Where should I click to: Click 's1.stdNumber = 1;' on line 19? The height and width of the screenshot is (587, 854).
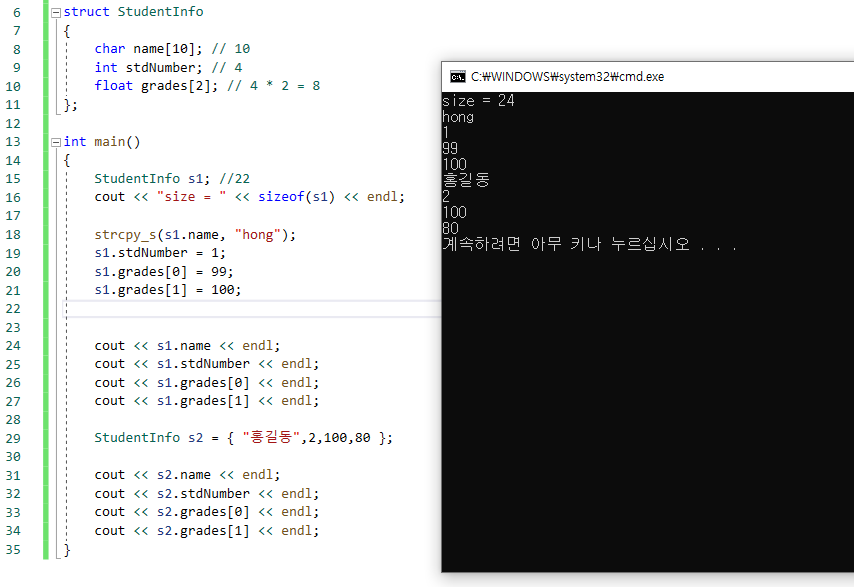point(160,253)
